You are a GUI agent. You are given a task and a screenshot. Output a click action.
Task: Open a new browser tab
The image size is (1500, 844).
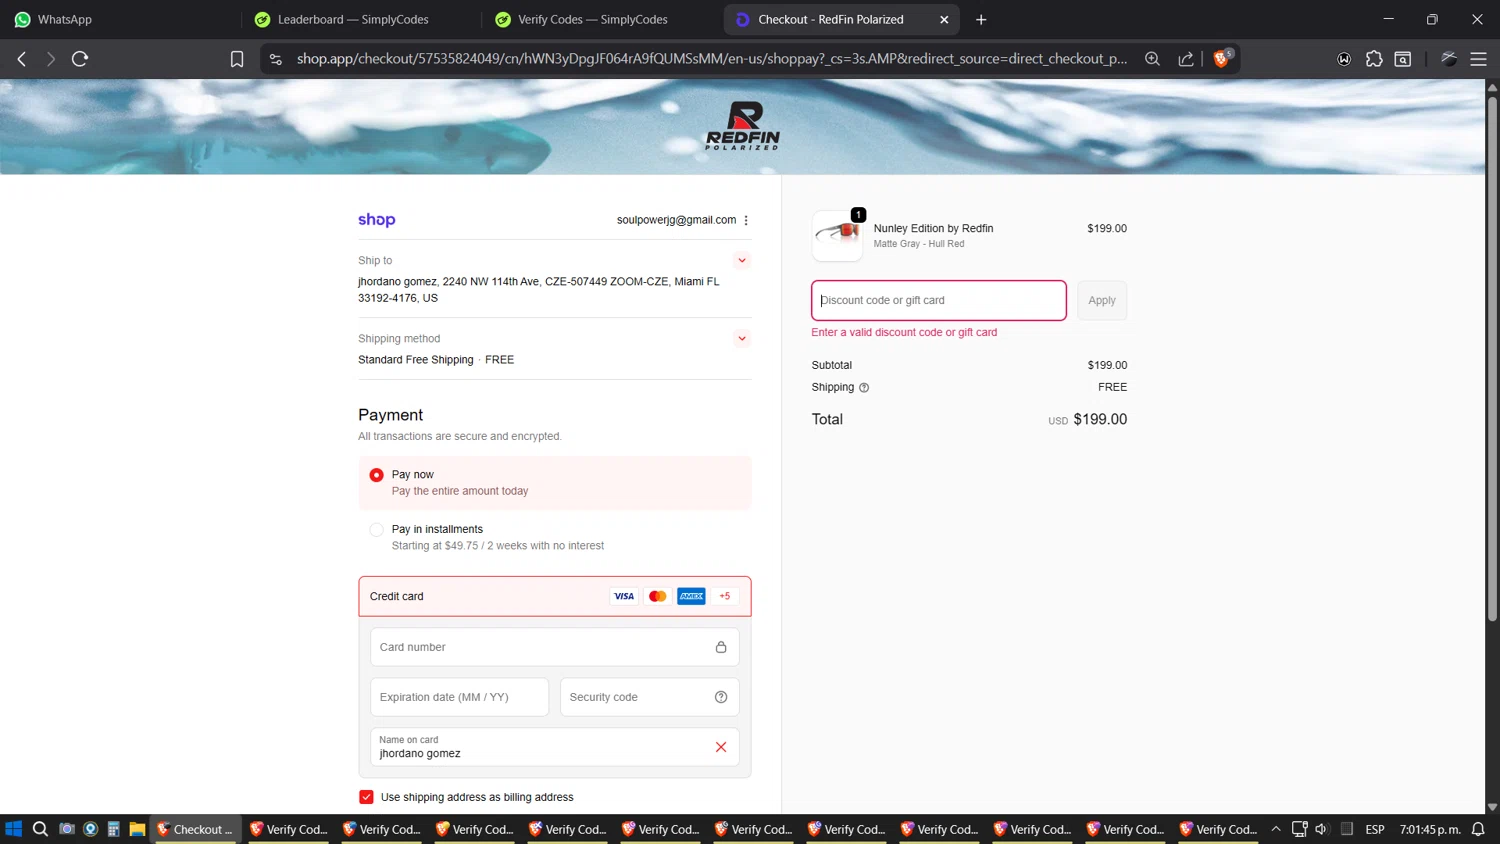(981, 19)
